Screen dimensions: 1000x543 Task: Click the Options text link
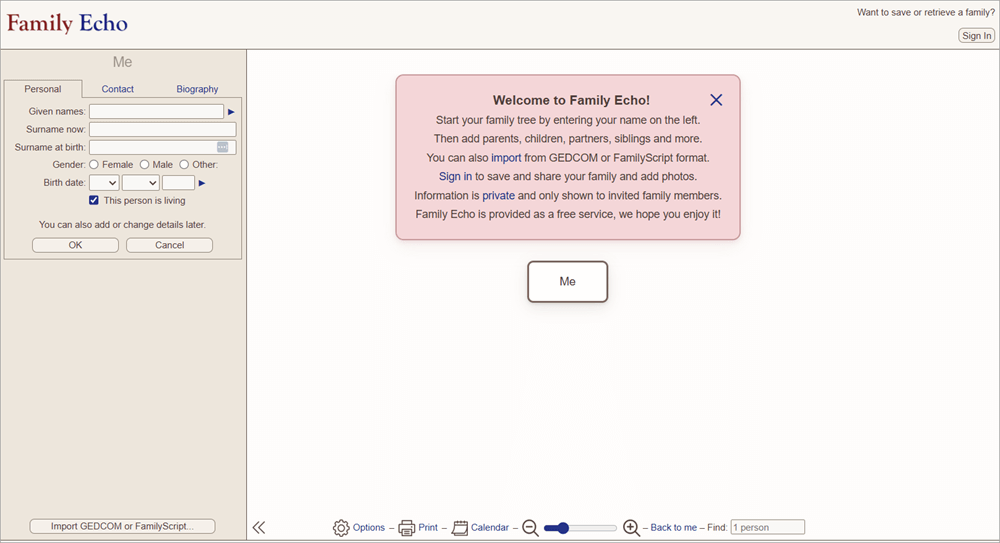pos(369,528)
